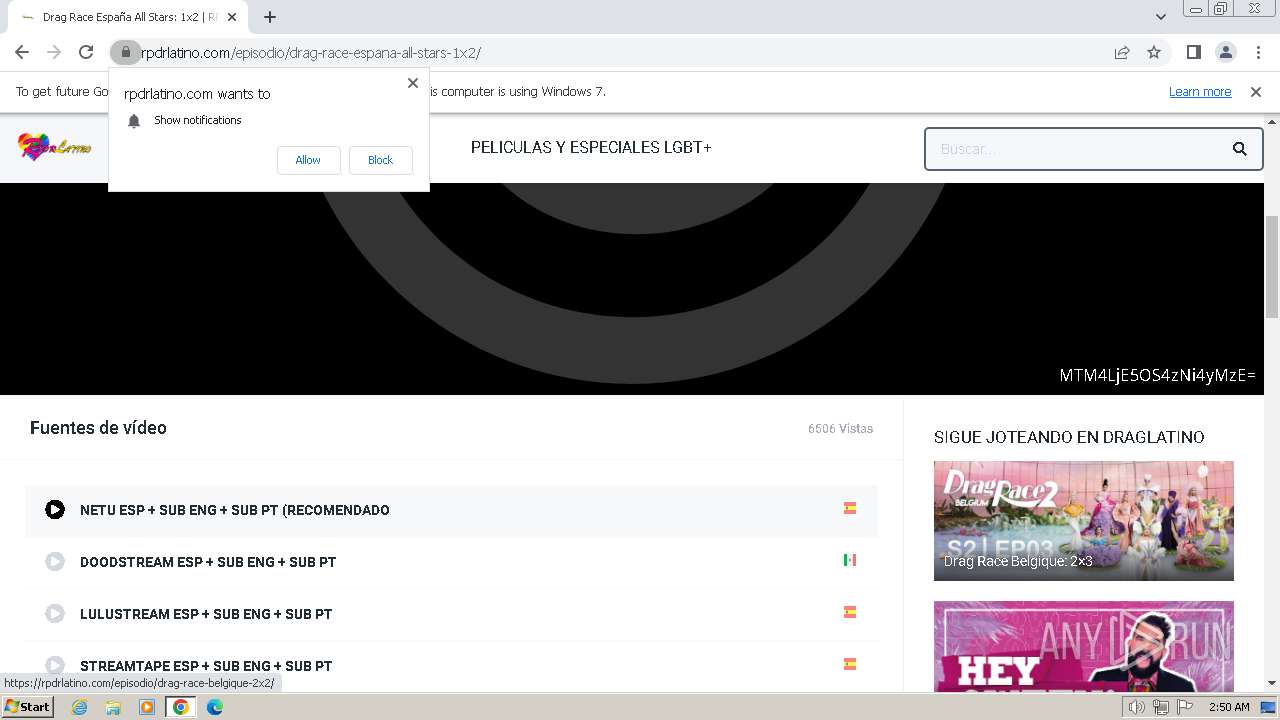Open the HEY pink promo thumbnail
The height and width of the screenshot is (720, 1280).
tap(1084, 647)
